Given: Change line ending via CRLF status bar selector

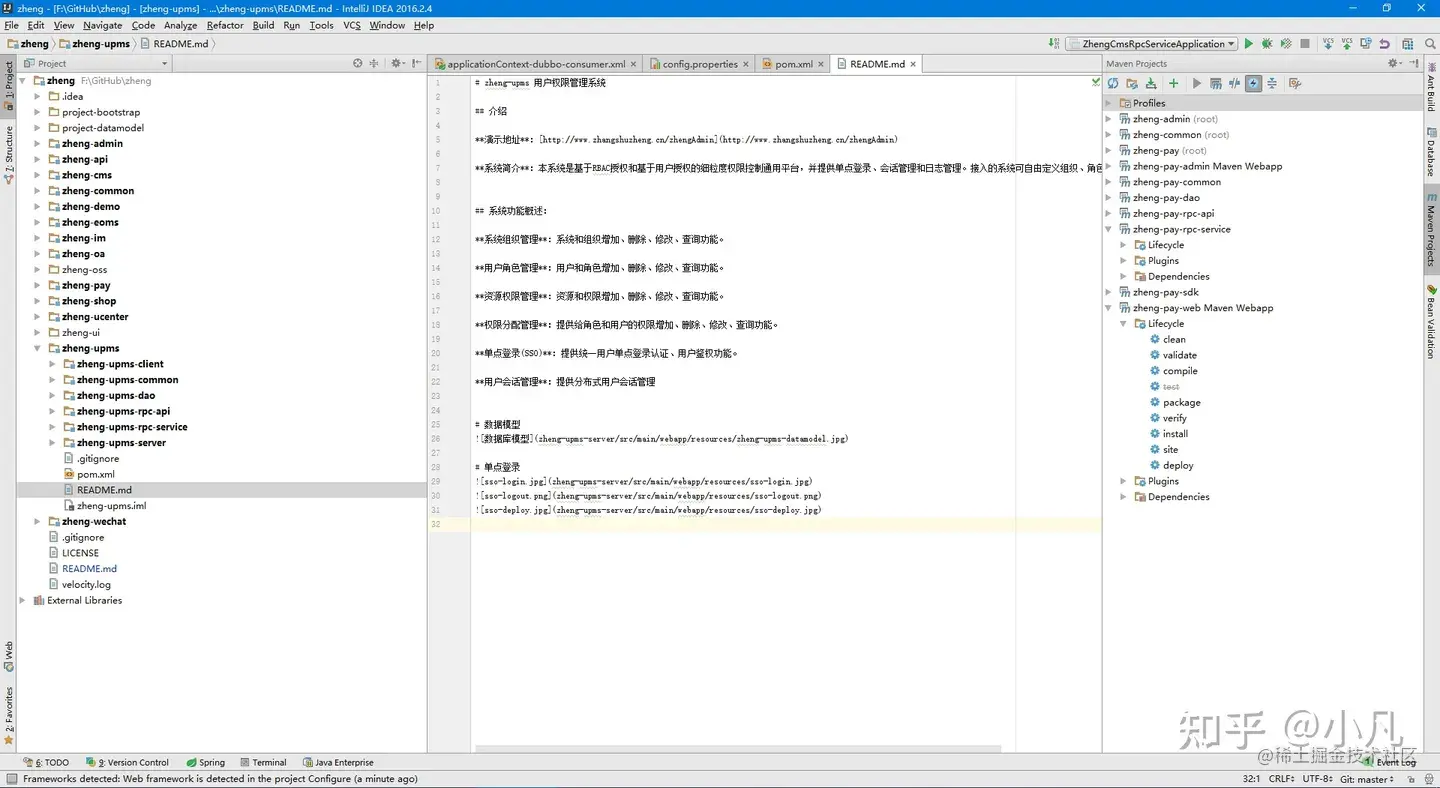Looking at the screenshot, I should click(x=1281, y=778).
